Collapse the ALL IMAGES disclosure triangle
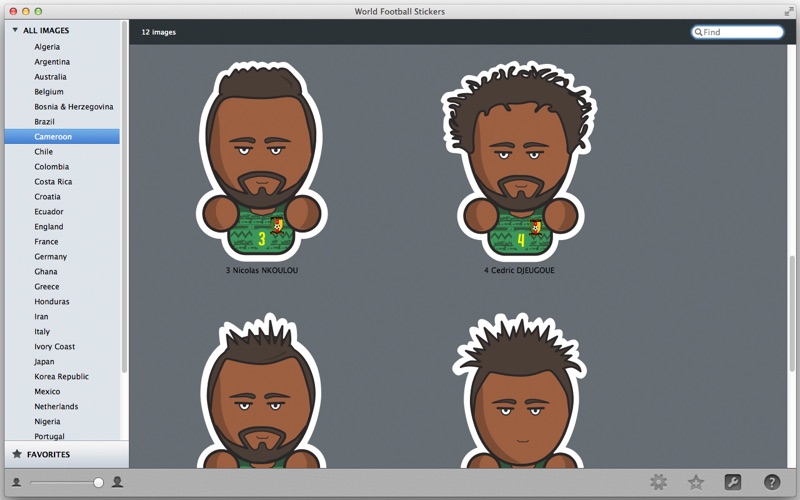Image resolution: width=800 pixels, height=500 pixels. tap(15, 30)
